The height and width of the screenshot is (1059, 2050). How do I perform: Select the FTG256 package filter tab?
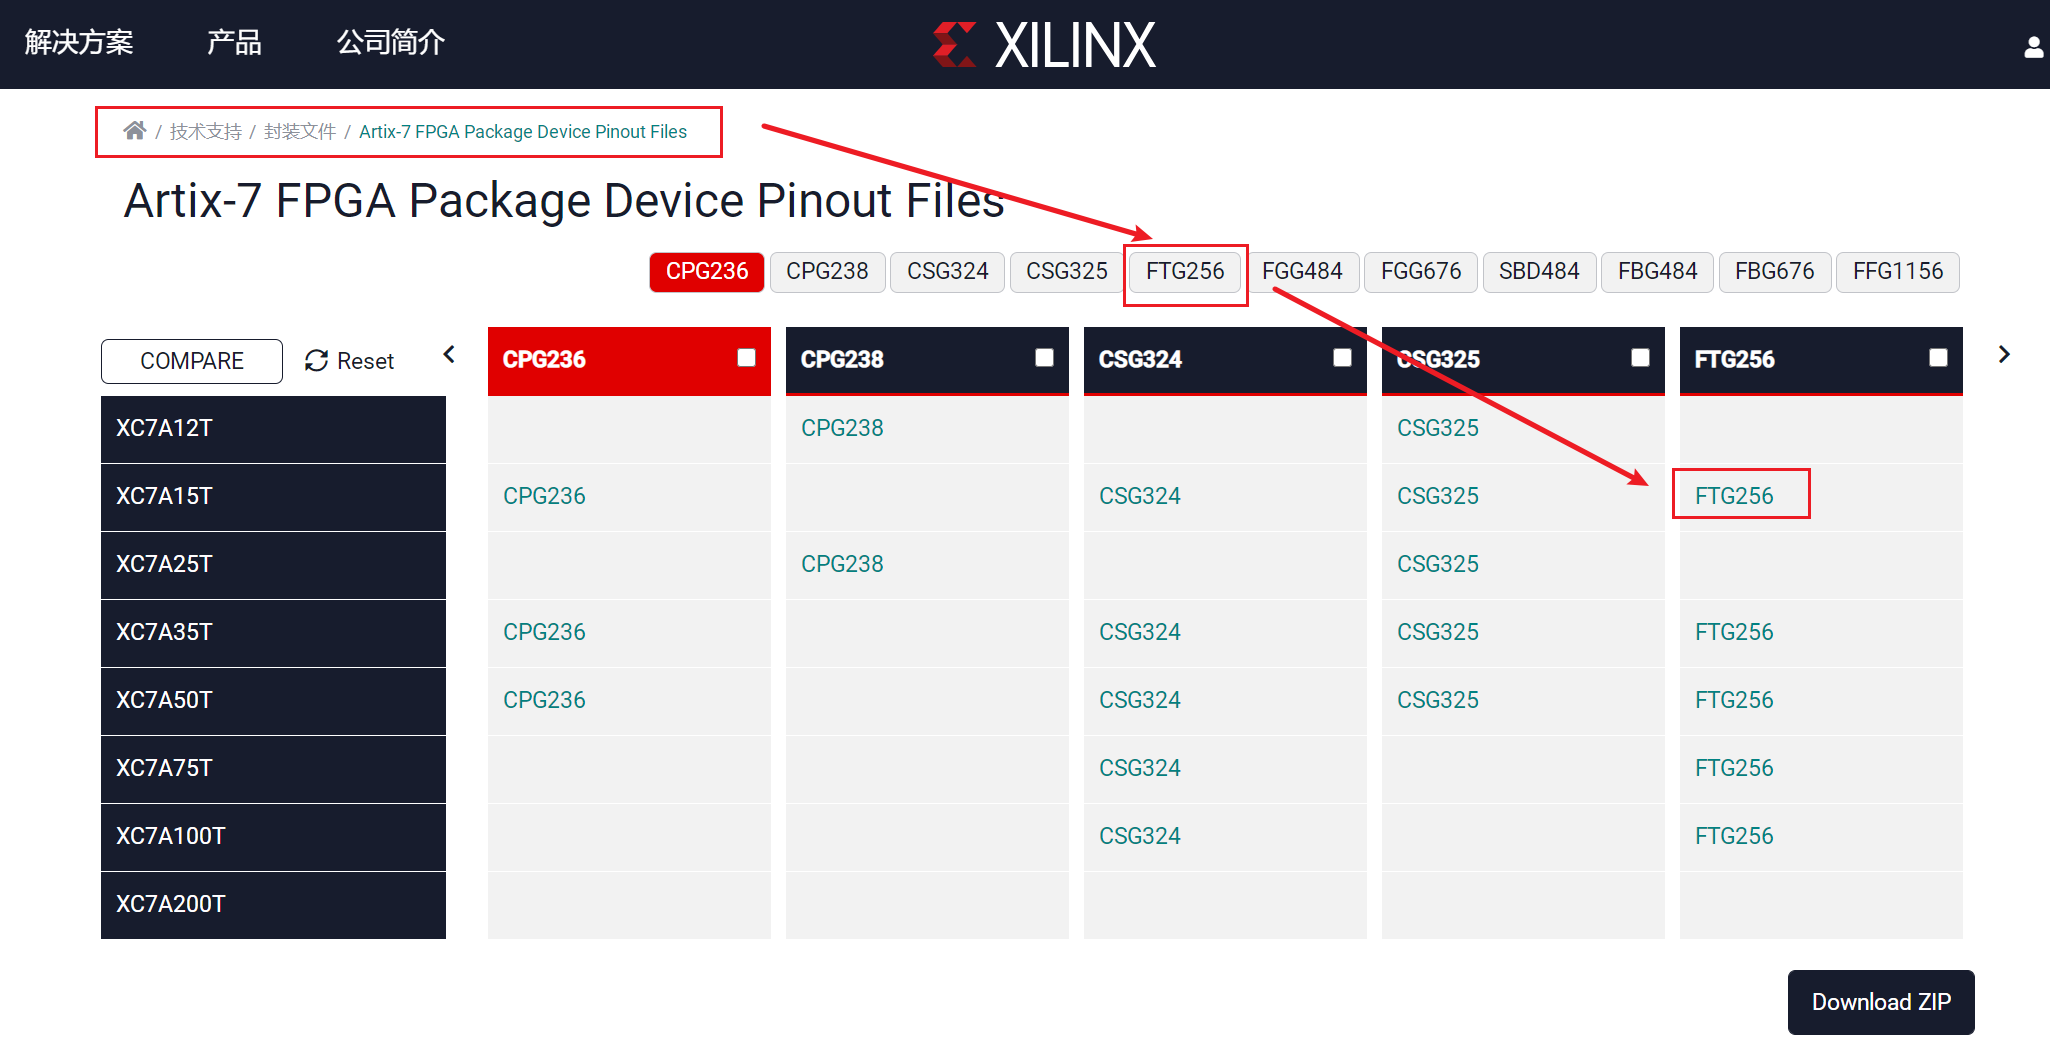click(x=1185, y=271)
